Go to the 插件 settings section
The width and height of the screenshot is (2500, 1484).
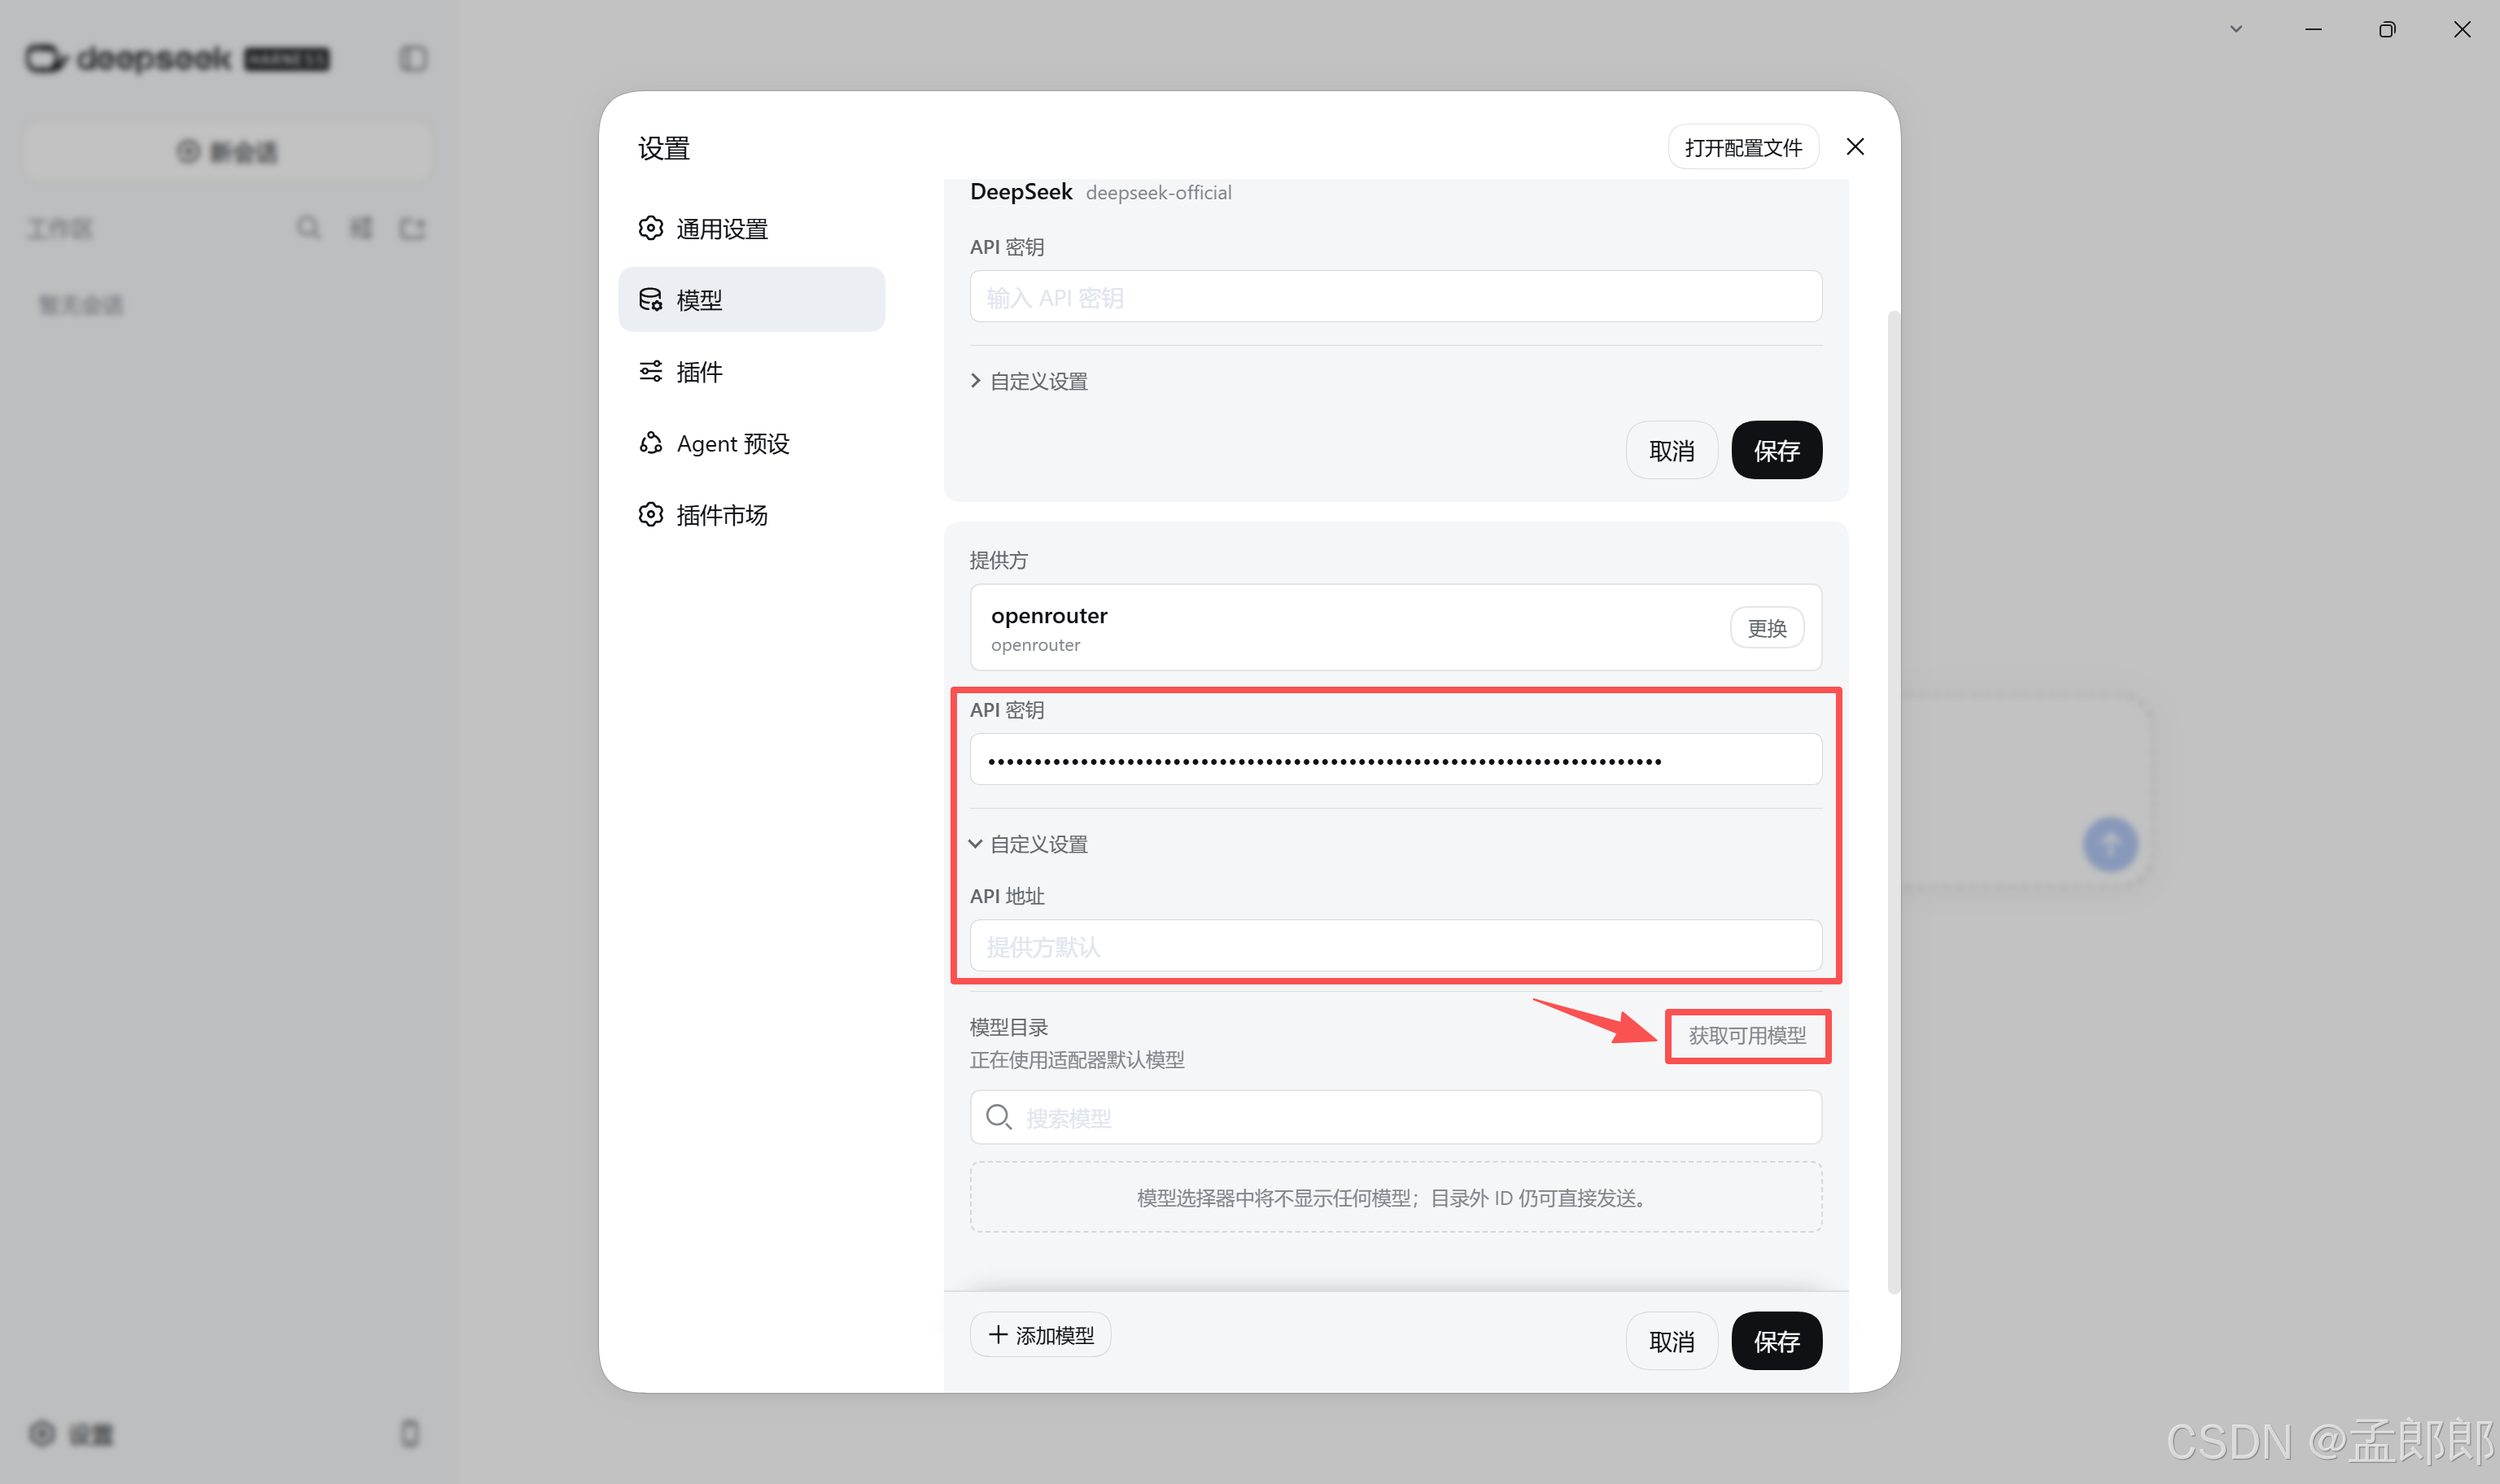tap(752, 372)
